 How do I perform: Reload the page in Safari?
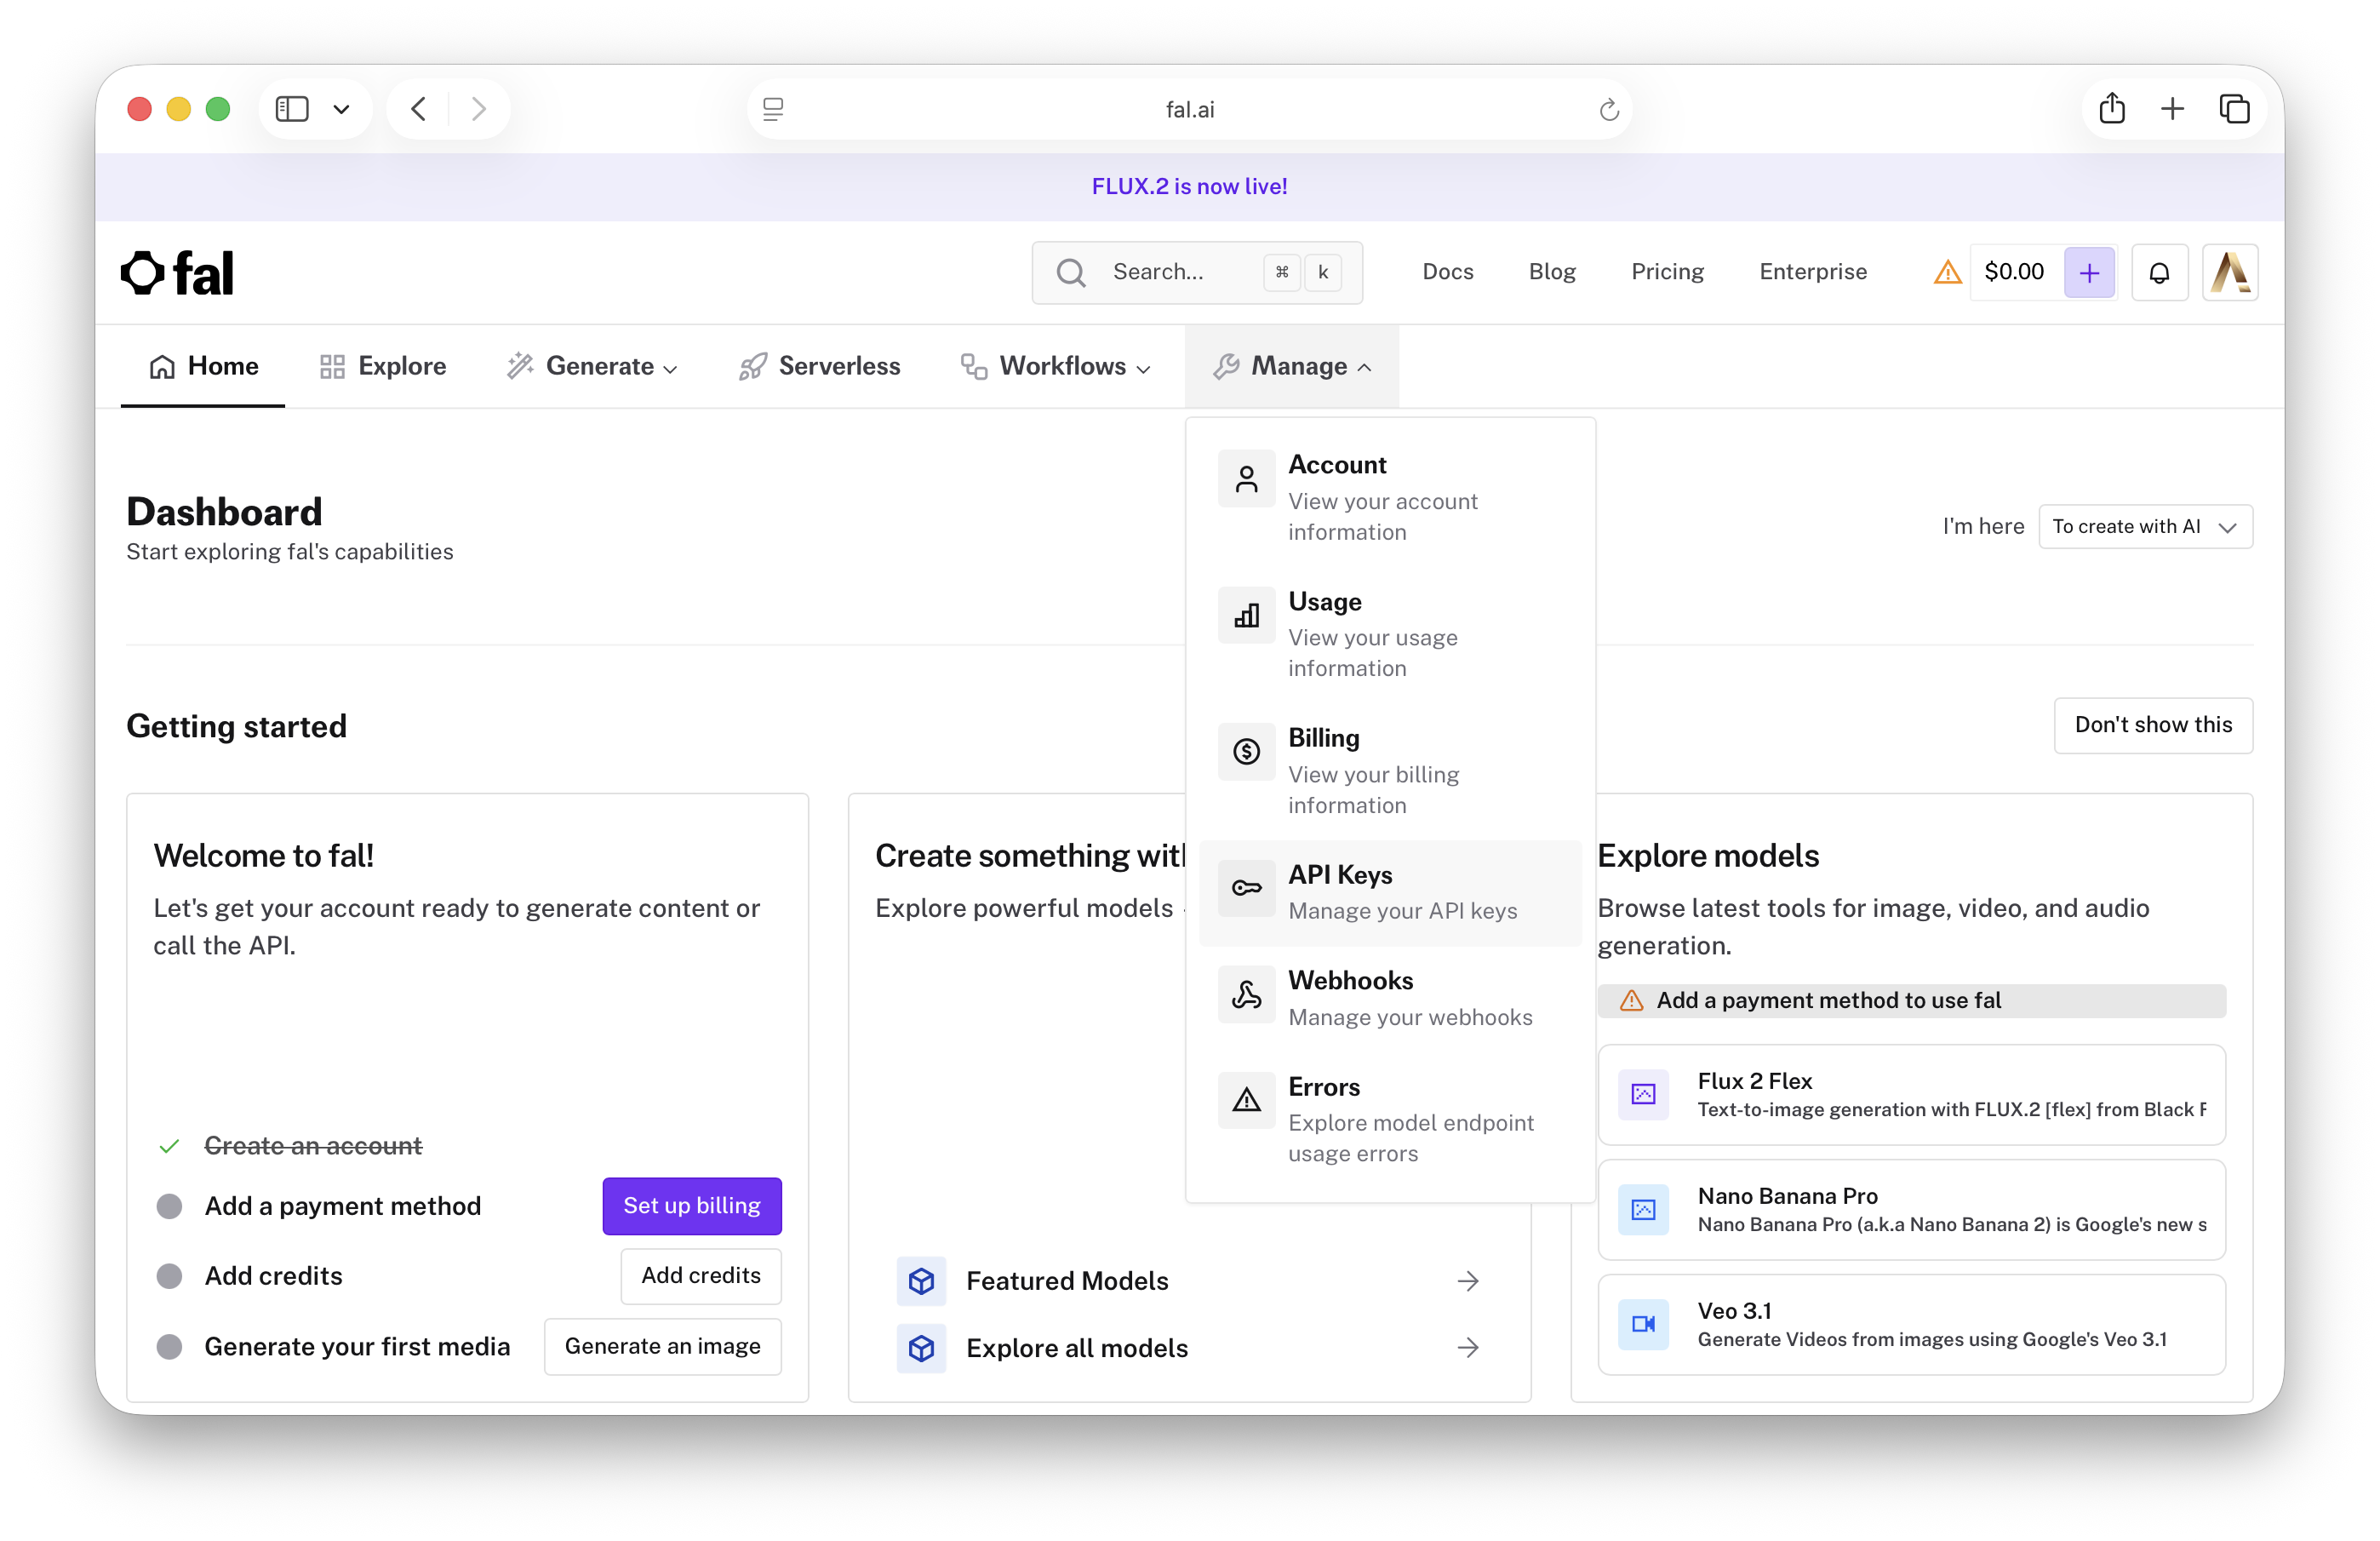tap(1608, 109)
